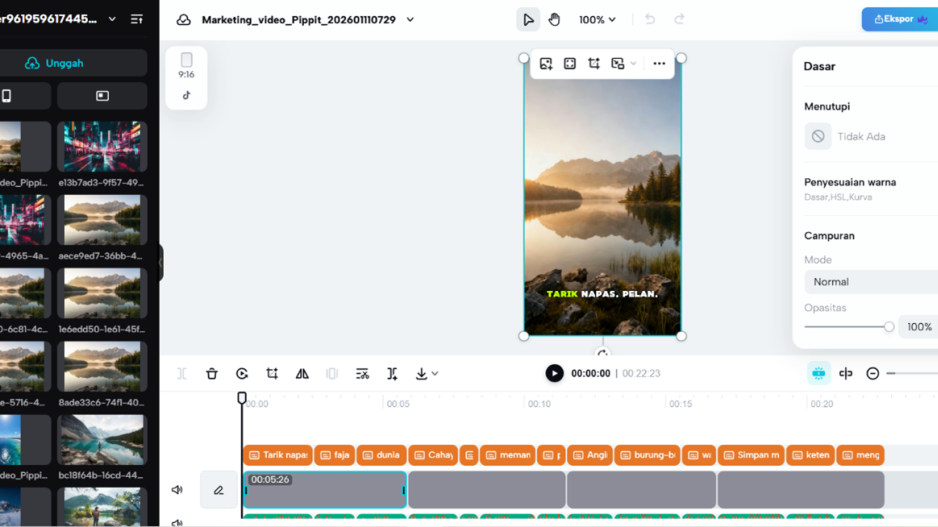
Task: Flip the clip with mirror icon
Action: (x=302, y=374)
